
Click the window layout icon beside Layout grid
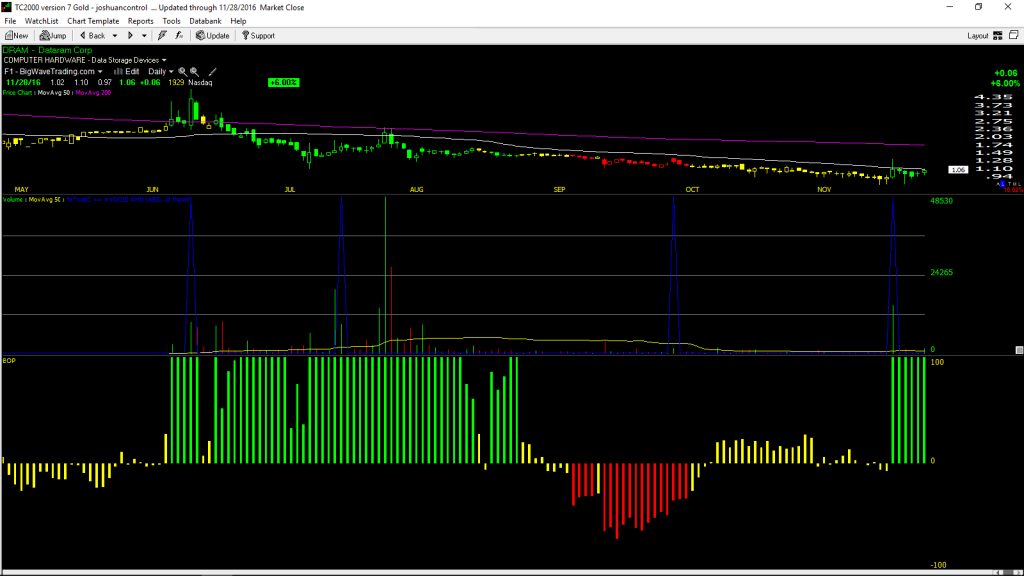click(x=1014, y=35)
